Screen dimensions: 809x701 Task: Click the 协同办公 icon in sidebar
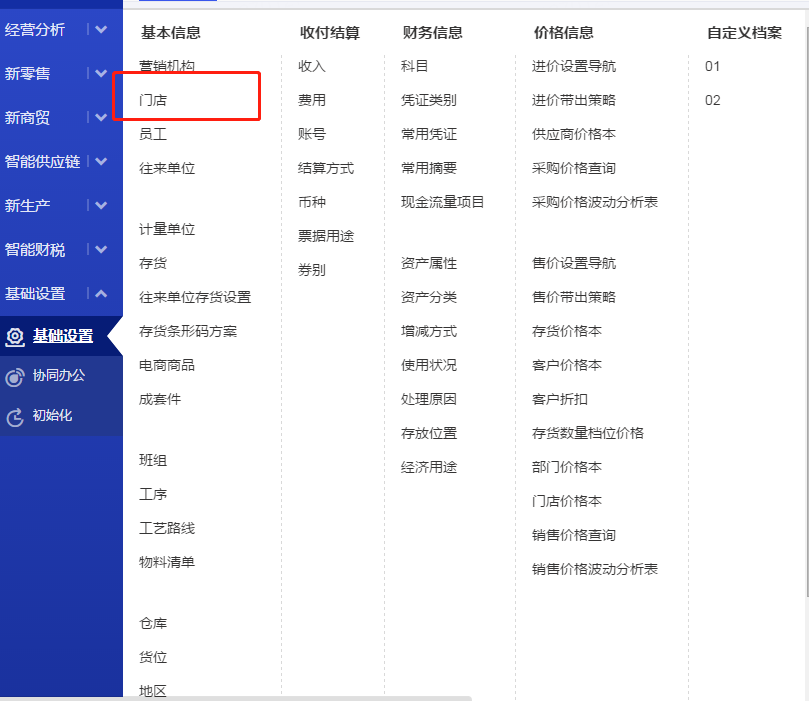point(15,377)
